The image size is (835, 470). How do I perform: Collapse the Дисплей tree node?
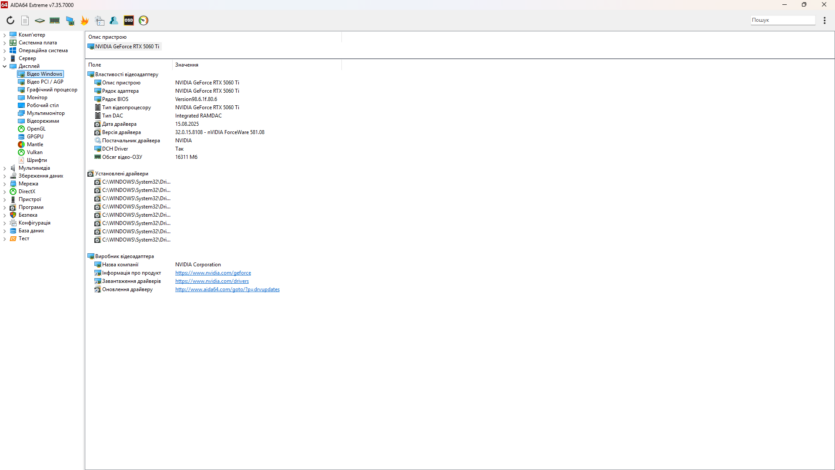5,66
